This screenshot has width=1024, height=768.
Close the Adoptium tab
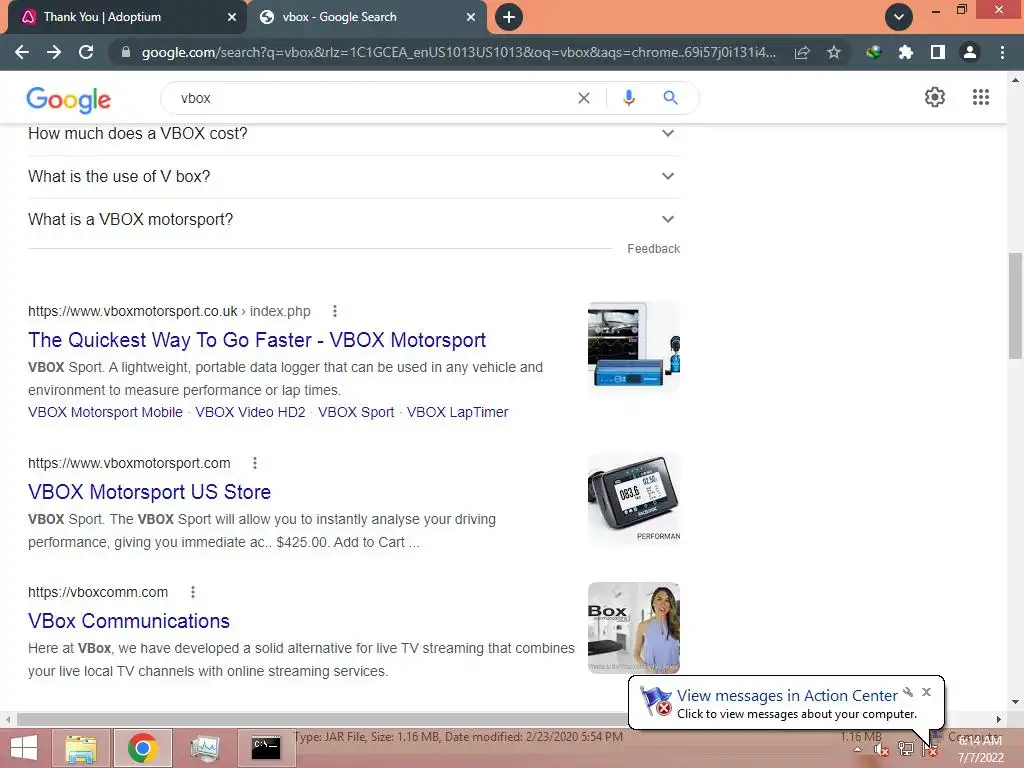coord(232,17)
